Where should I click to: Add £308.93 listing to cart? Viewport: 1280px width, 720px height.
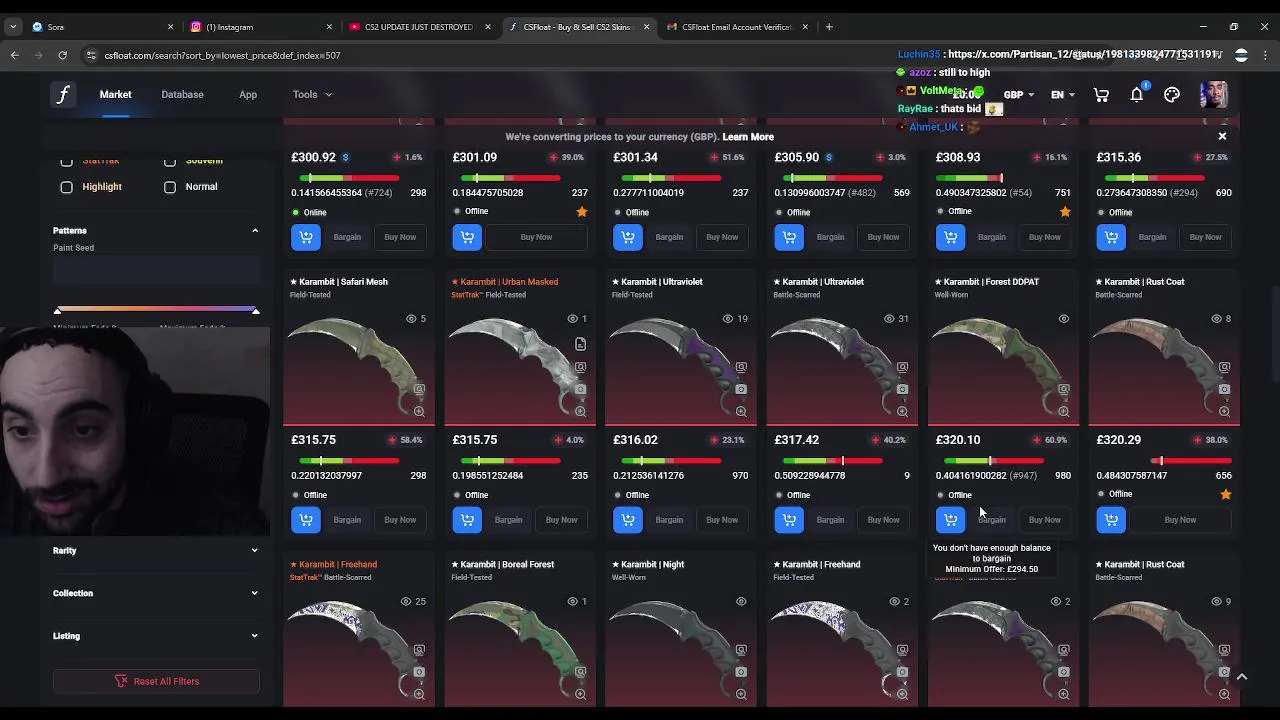[x=950, y=237]
